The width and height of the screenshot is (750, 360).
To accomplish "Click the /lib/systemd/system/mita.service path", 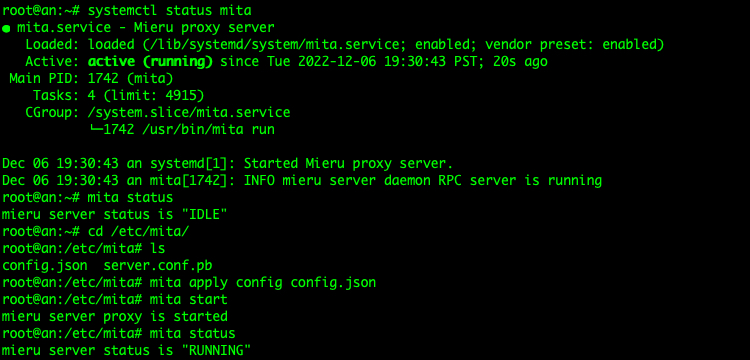I will click(x=275, y=45).
